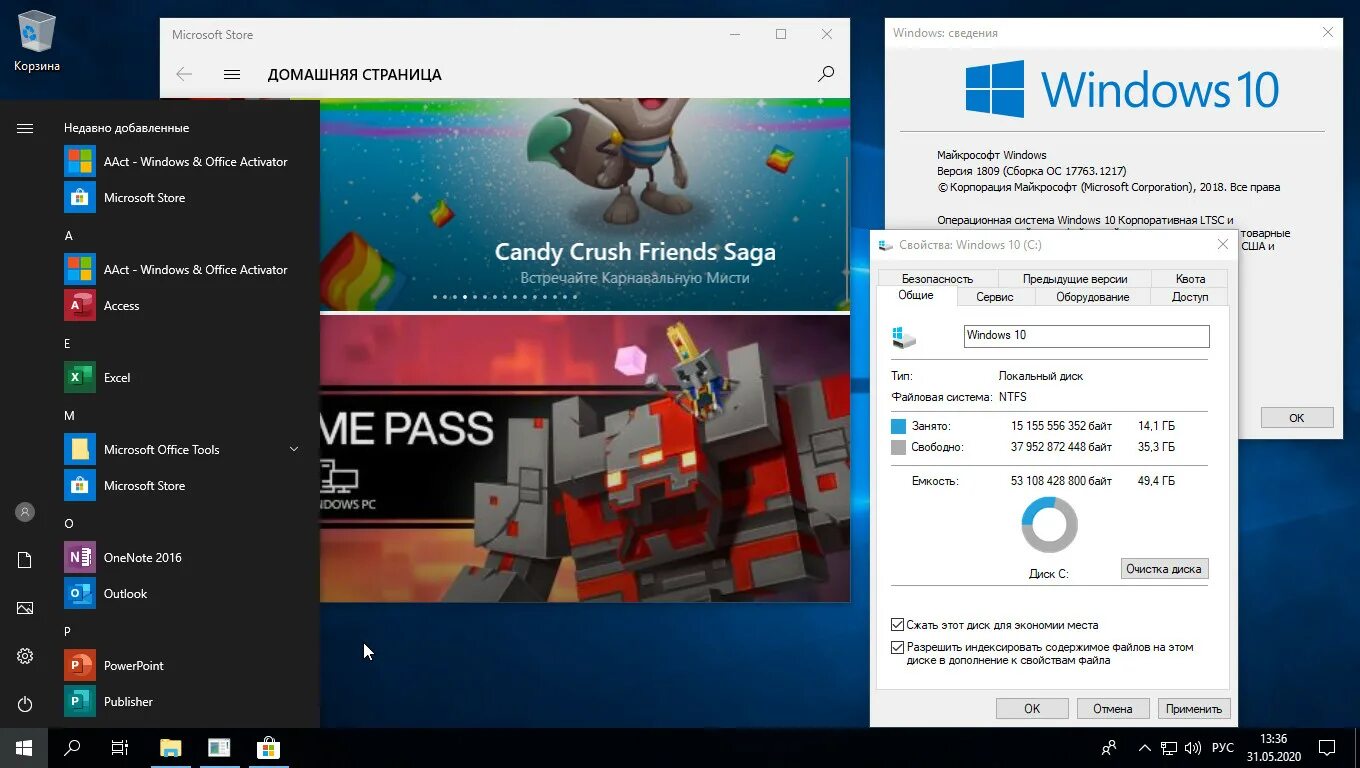Click OK in disk properties dialog
The height and width of the screenshot is (768, 1360).
coord(1032,708)
